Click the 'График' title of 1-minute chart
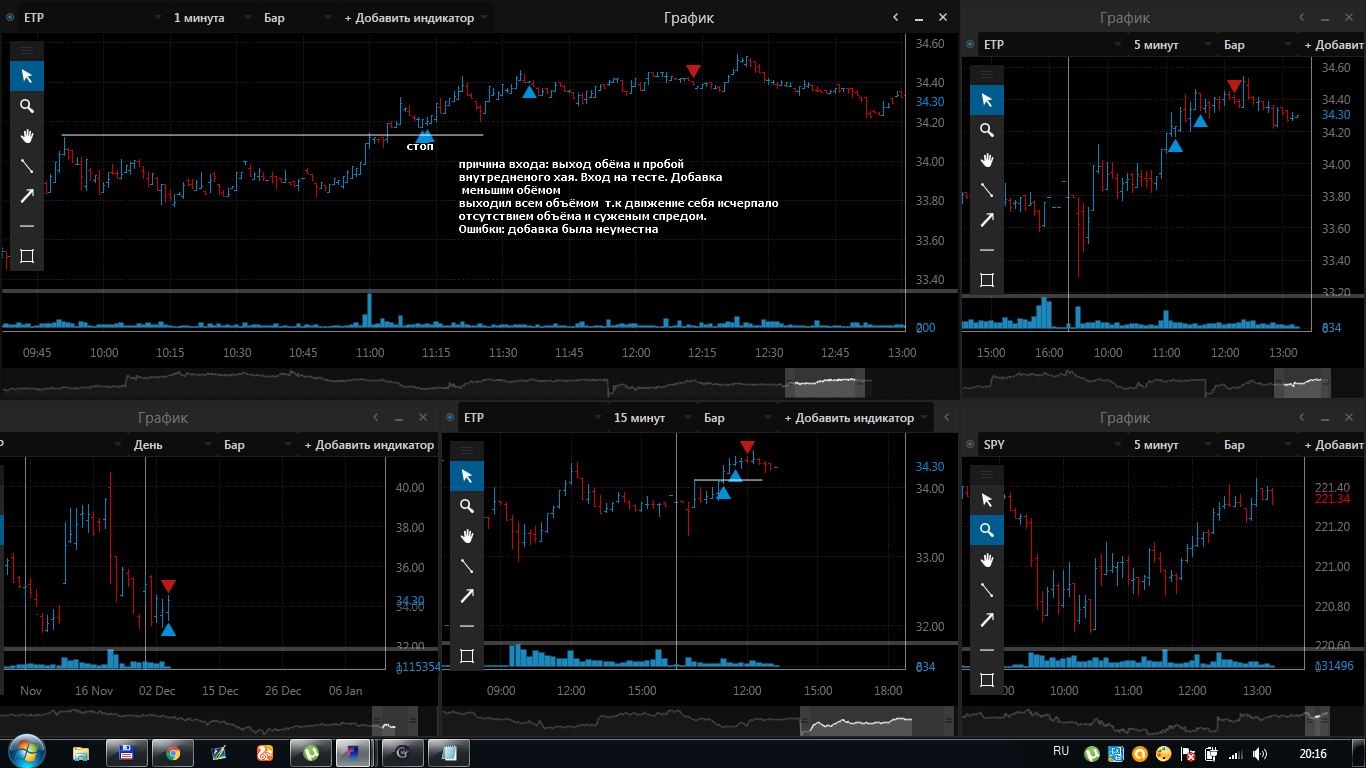1366x768 pixels. [689, 18]
